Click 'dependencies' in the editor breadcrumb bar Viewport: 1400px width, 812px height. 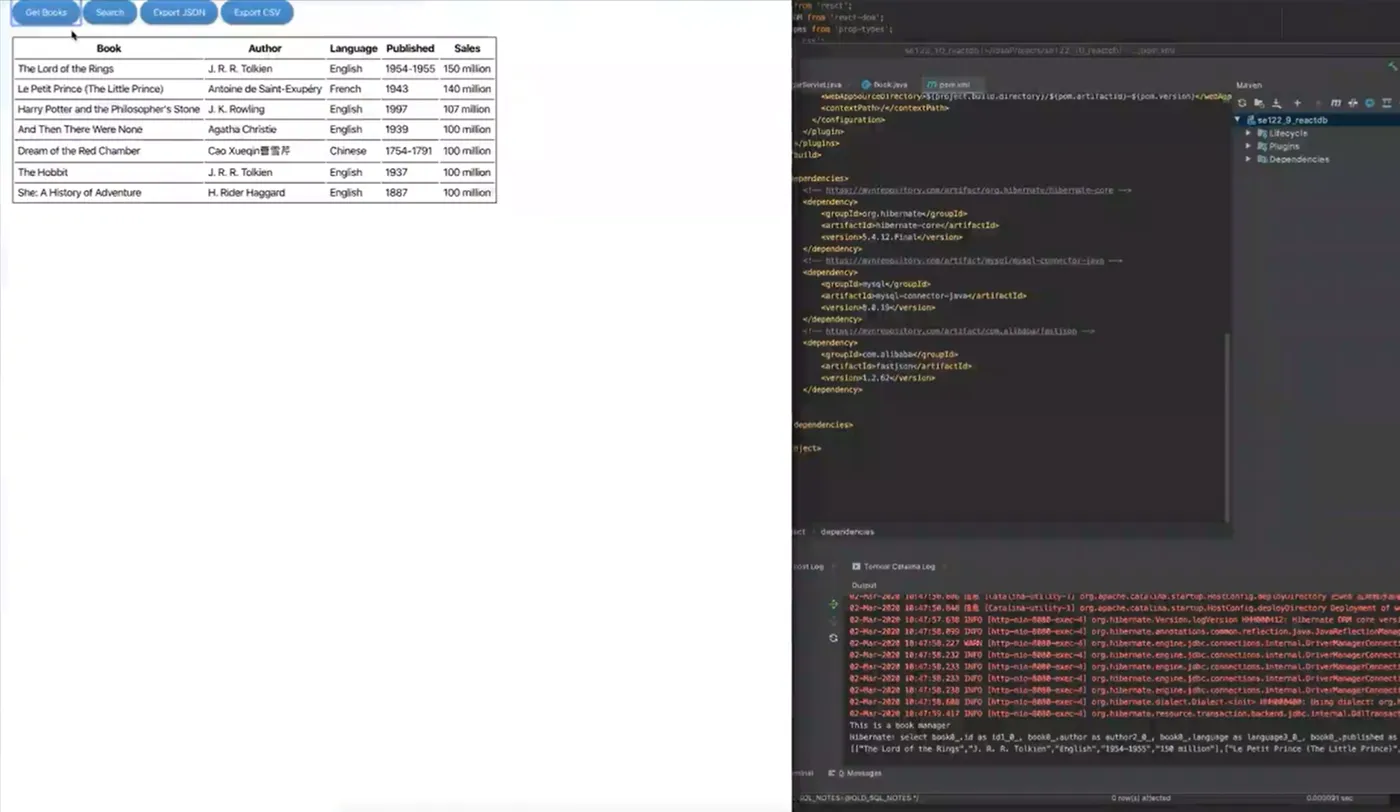pos(847,532)
